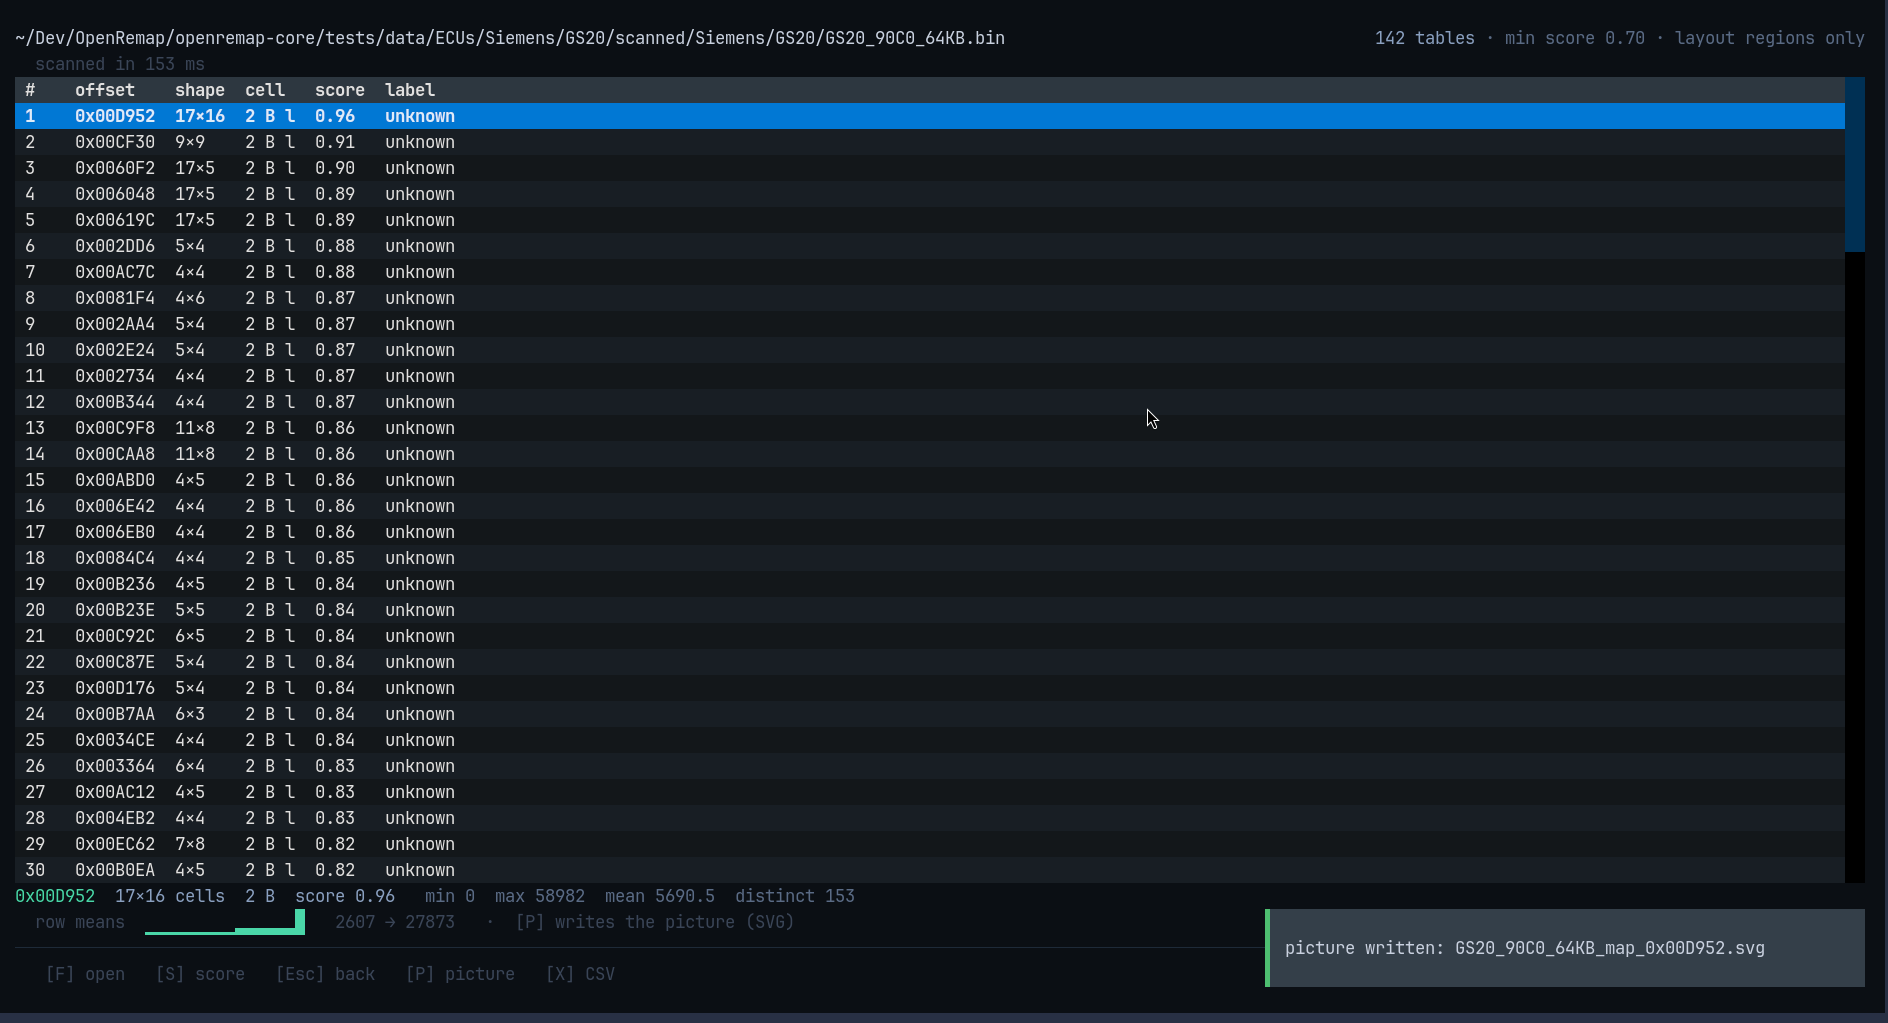Select the table row at offset 0x00619C

(x=930, y=220)
